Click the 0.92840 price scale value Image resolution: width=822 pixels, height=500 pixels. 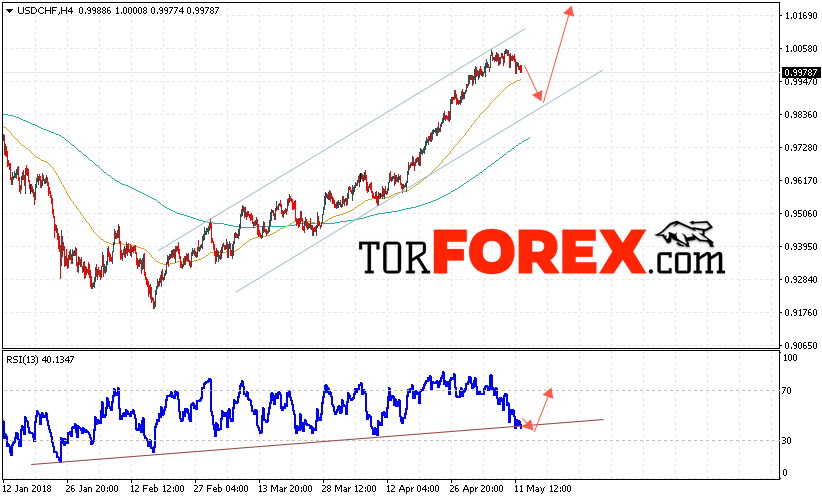(801, 280)
